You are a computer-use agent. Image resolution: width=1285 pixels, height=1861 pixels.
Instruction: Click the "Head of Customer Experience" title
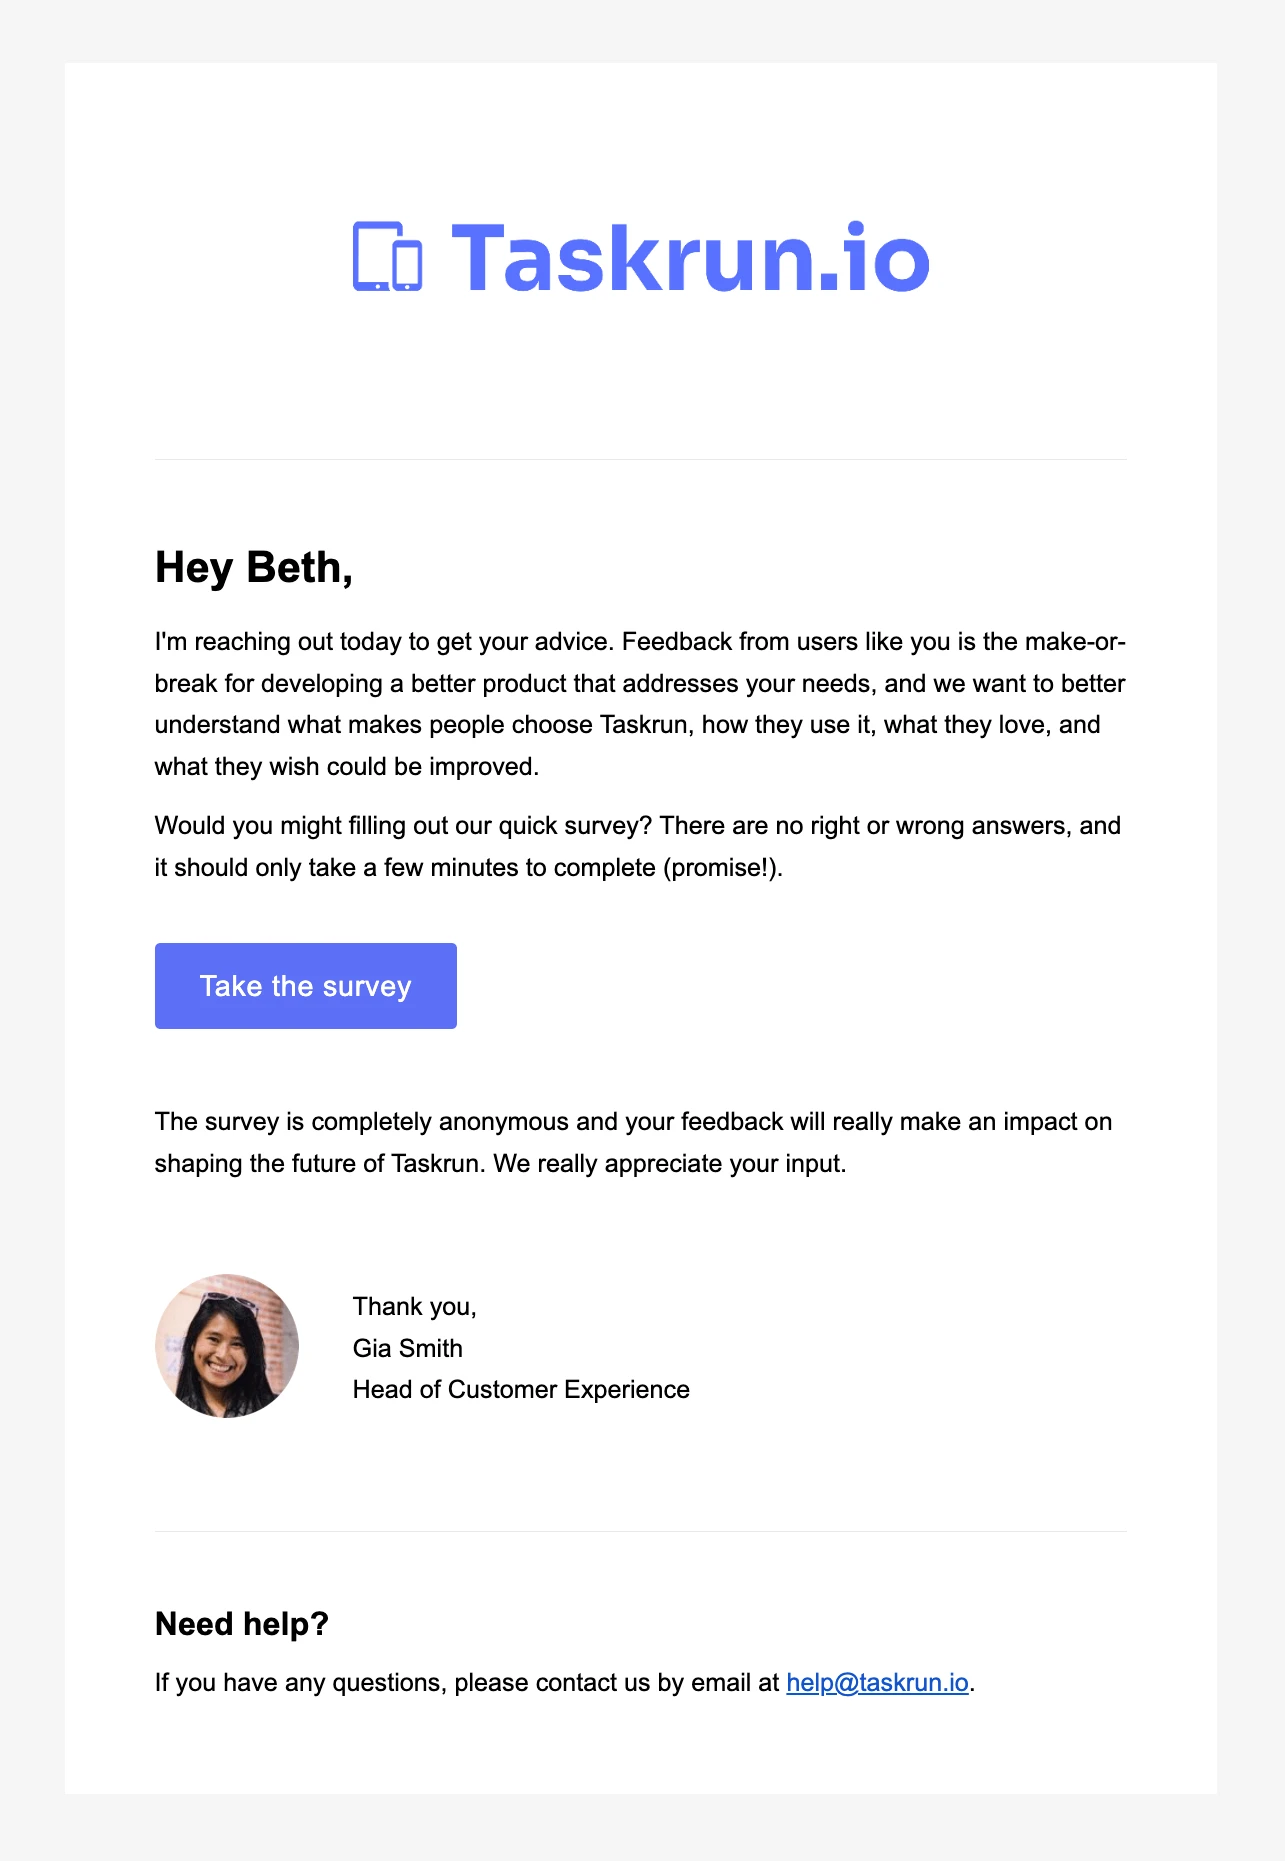click(521, 1390)
